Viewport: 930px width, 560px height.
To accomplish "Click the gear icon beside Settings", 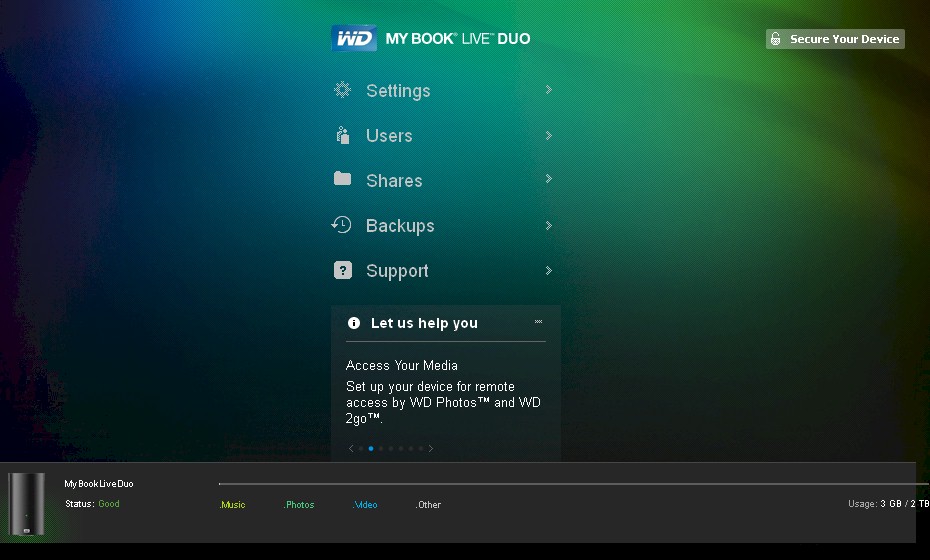I will tap(342, 90).
